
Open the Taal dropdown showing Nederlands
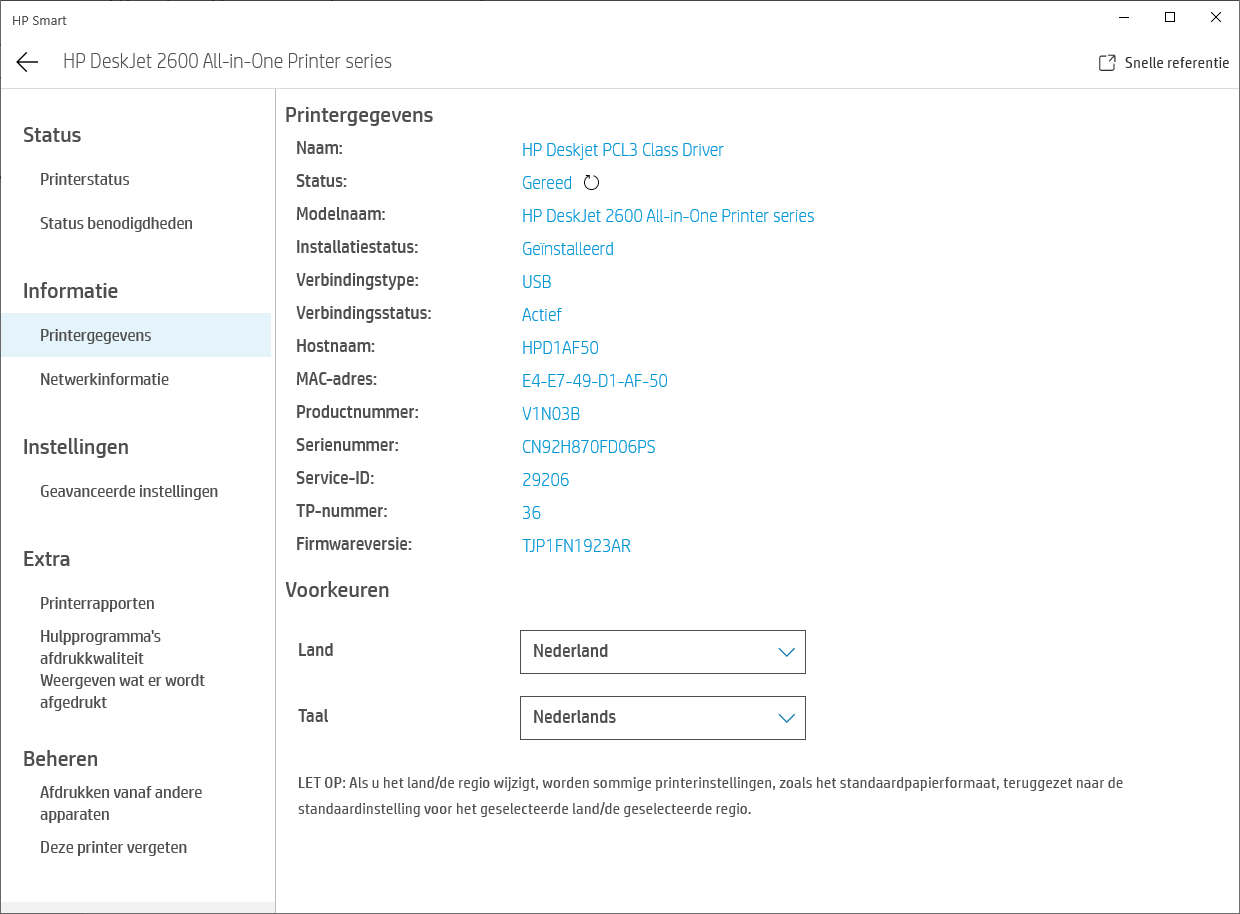point(663,718)
